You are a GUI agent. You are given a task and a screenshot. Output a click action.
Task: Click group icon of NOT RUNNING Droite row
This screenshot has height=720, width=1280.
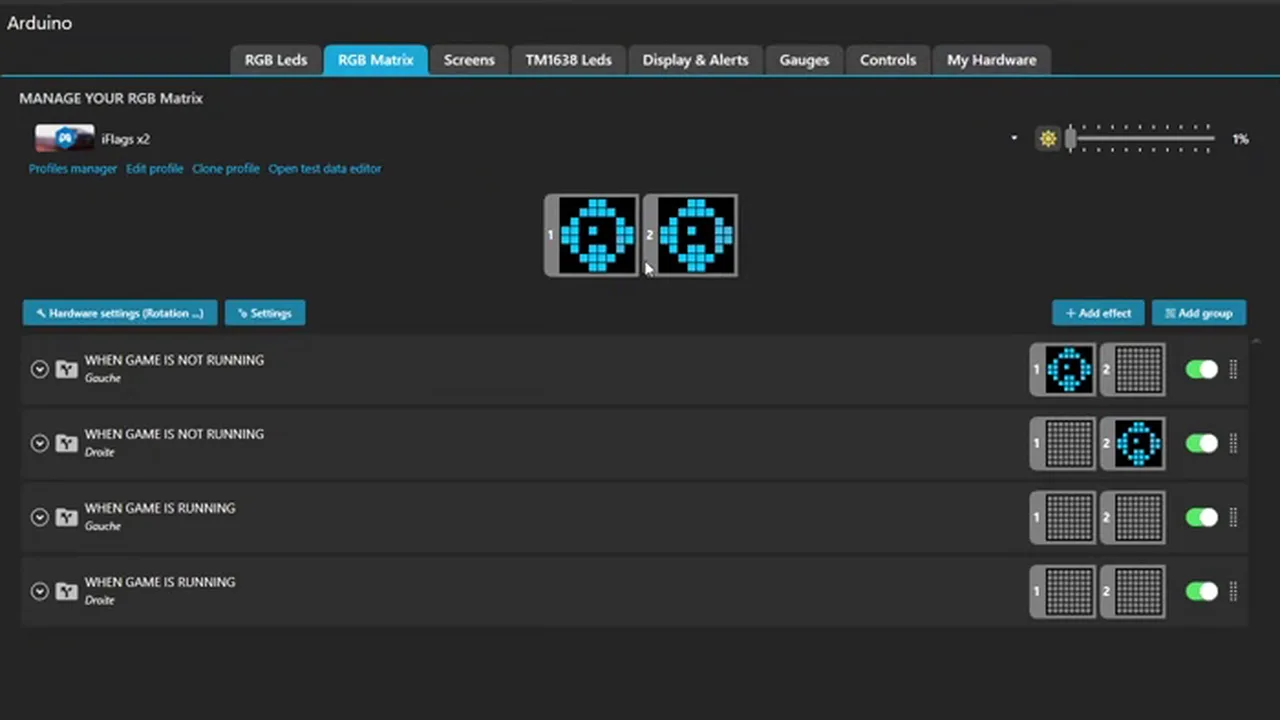coord(67,443)
